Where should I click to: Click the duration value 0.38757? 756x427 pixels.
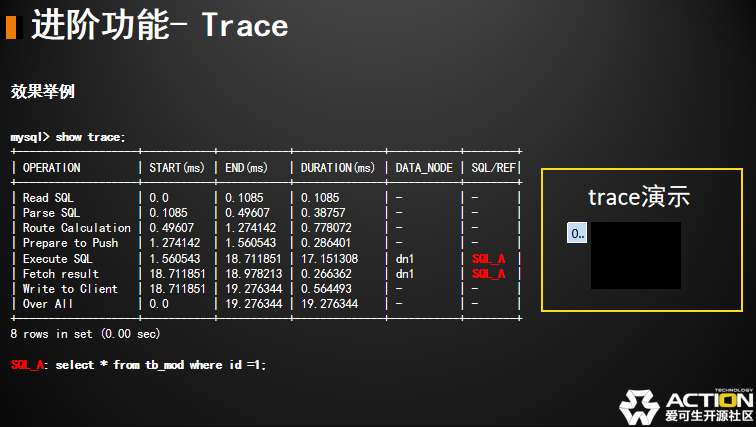pos(323,213)
